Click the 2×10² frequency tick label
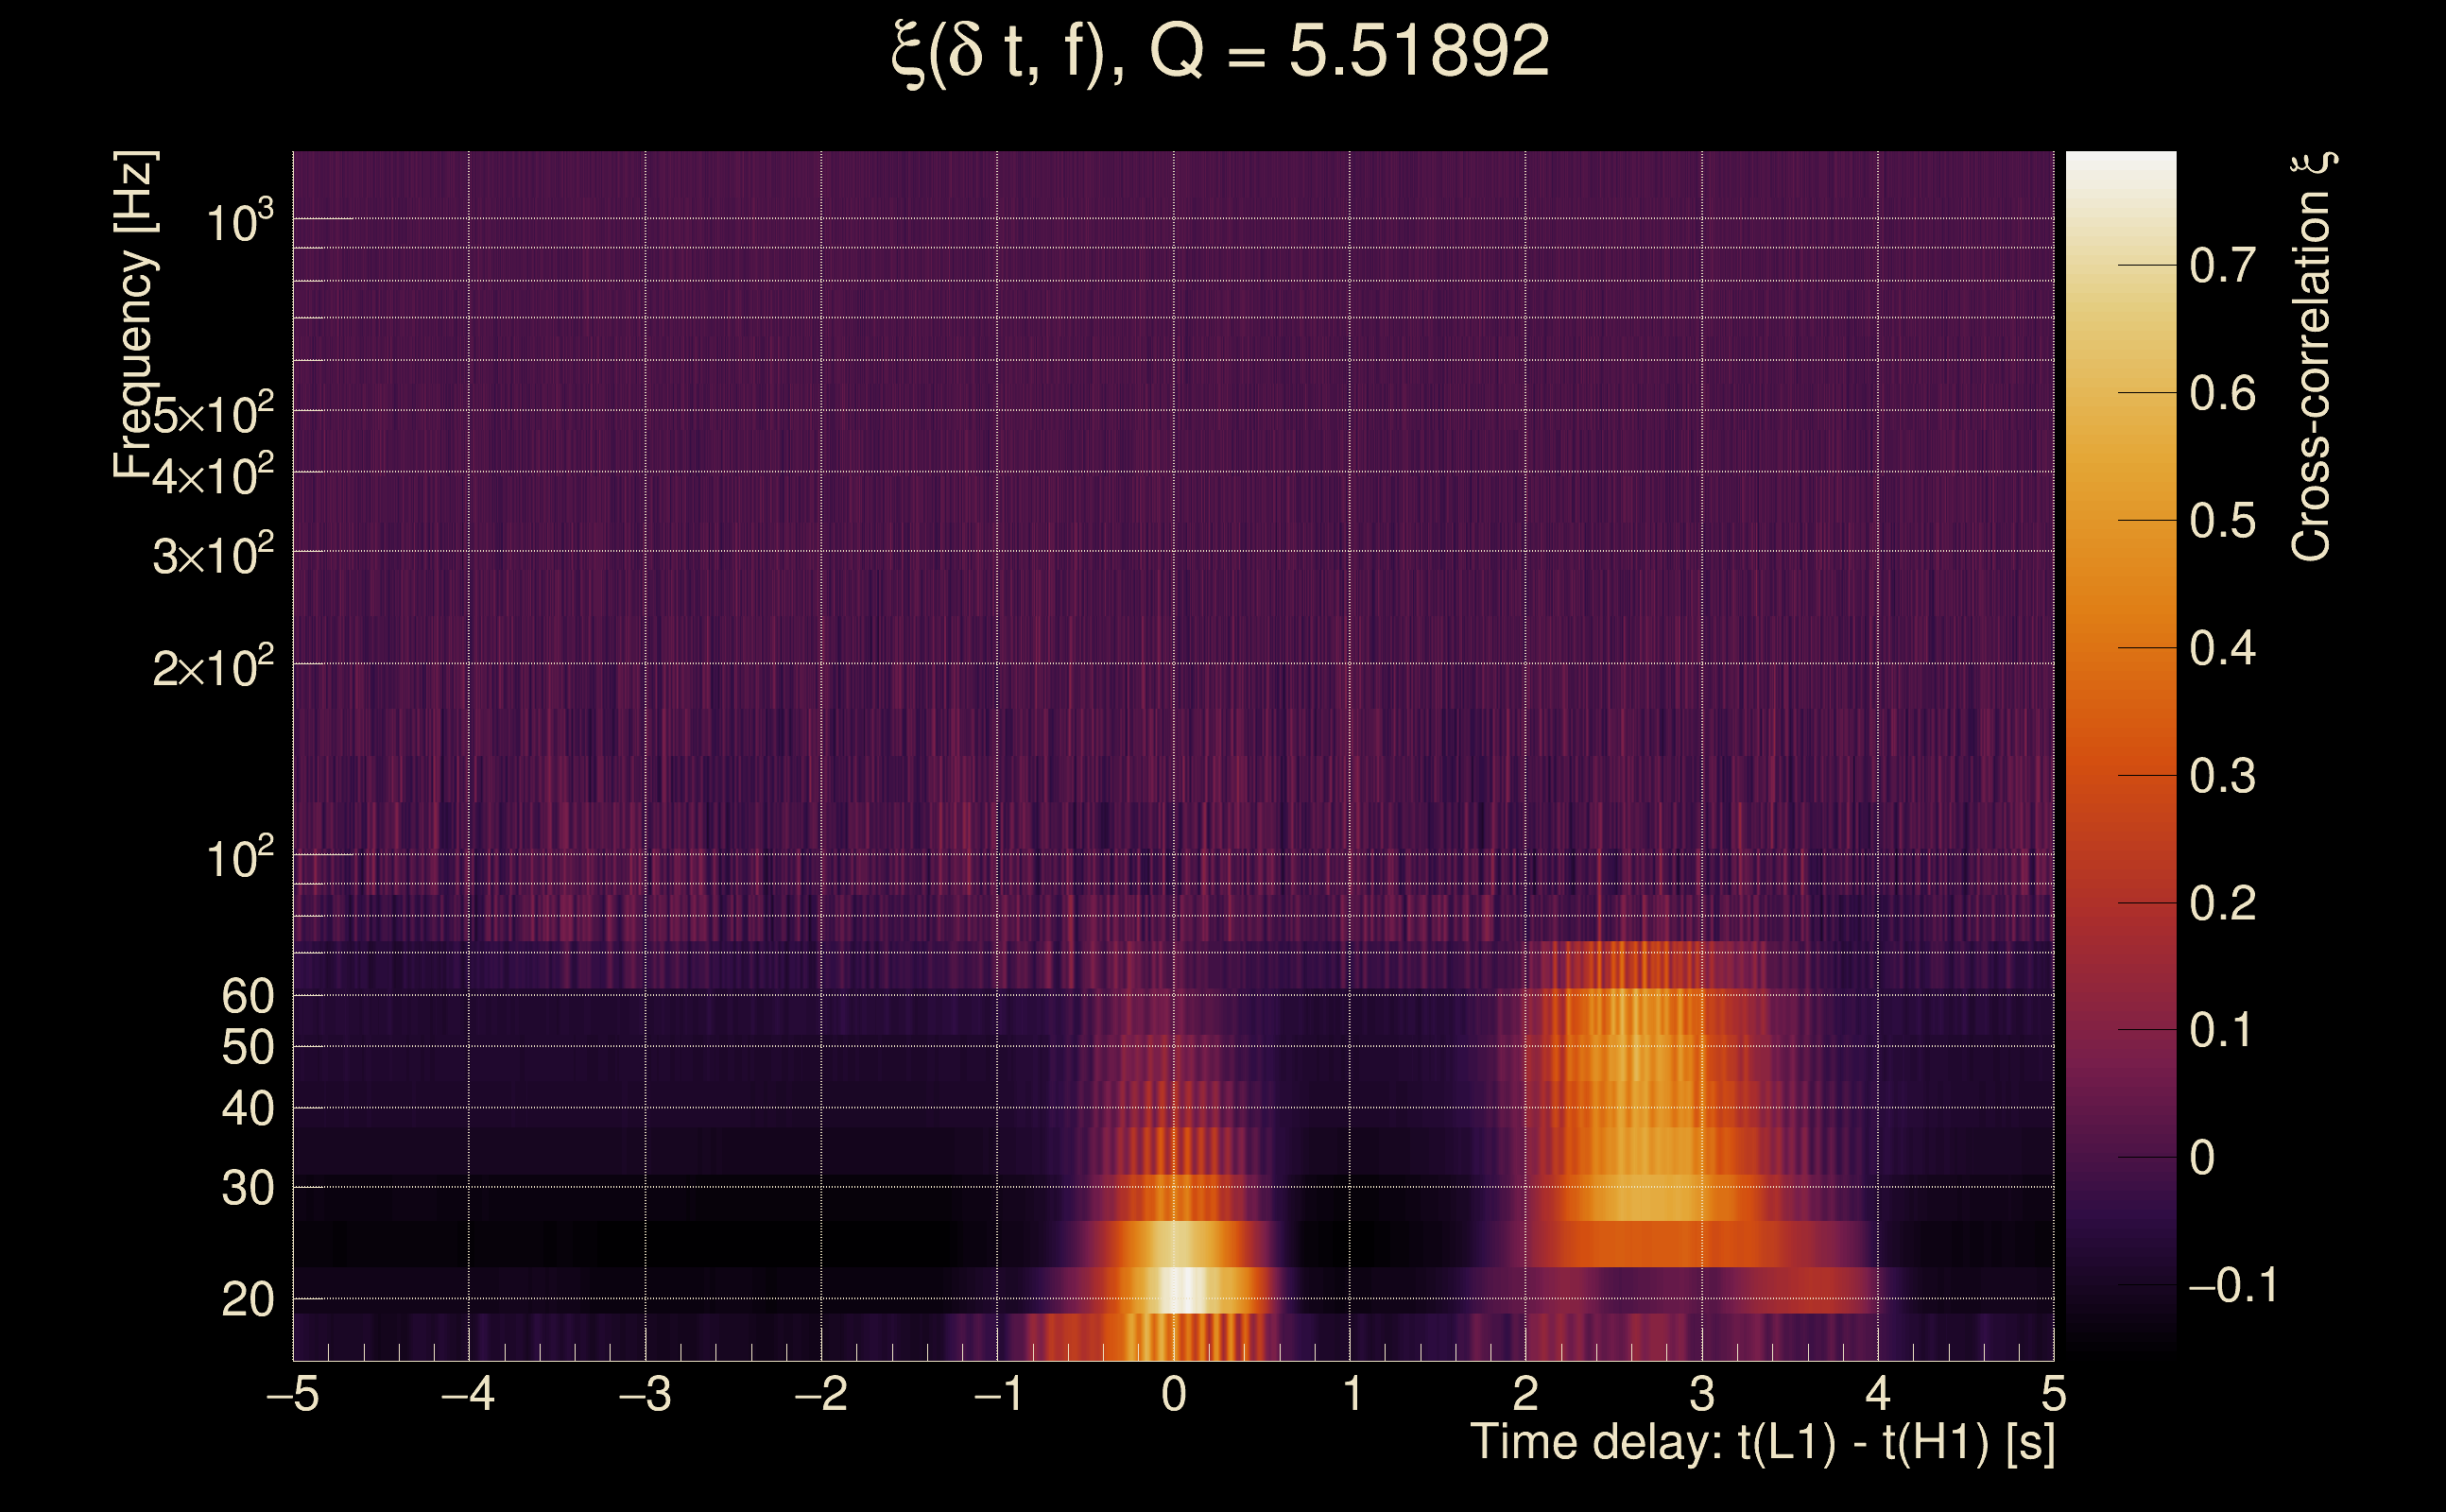The height and width of the screenshot is (1512, 2446). tap(213, 667)
